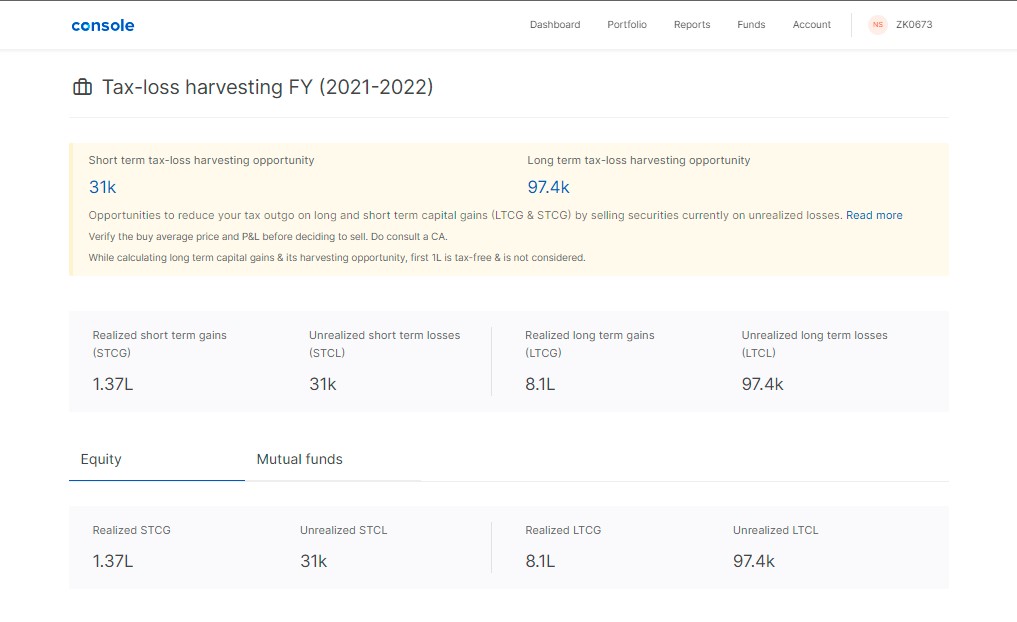This screenshot has height=622, width=1017.
Task: Select the 31k value under Unrealized STCL
Action: click(x=314, y=562)
